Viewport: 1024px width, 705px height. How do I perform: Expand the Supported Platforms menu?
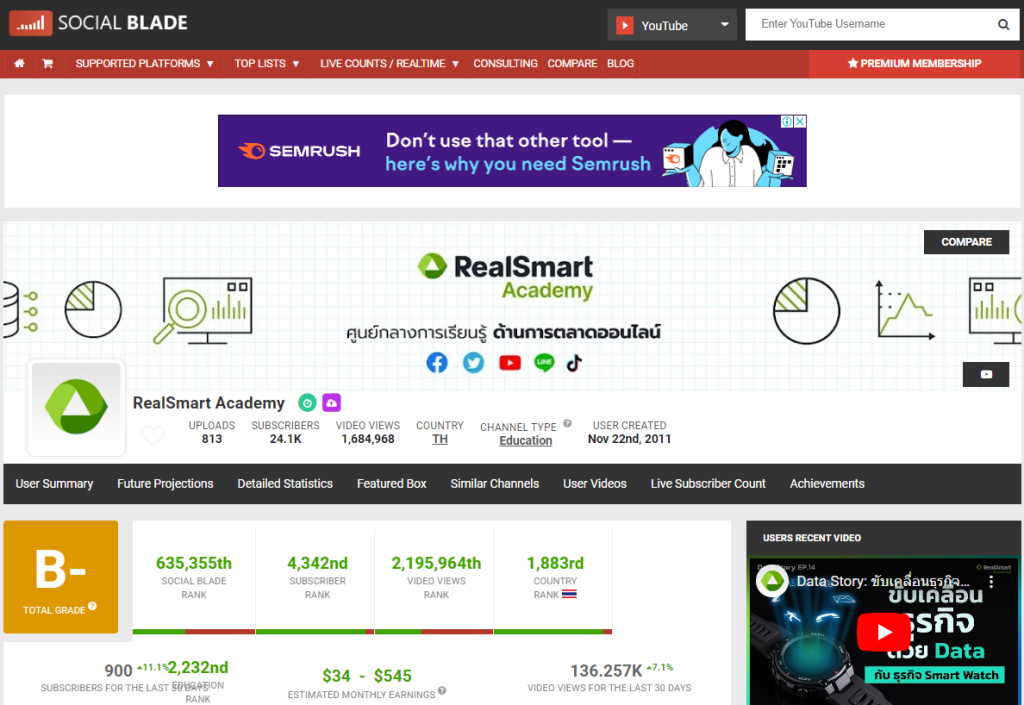click(x=145, y=63)
